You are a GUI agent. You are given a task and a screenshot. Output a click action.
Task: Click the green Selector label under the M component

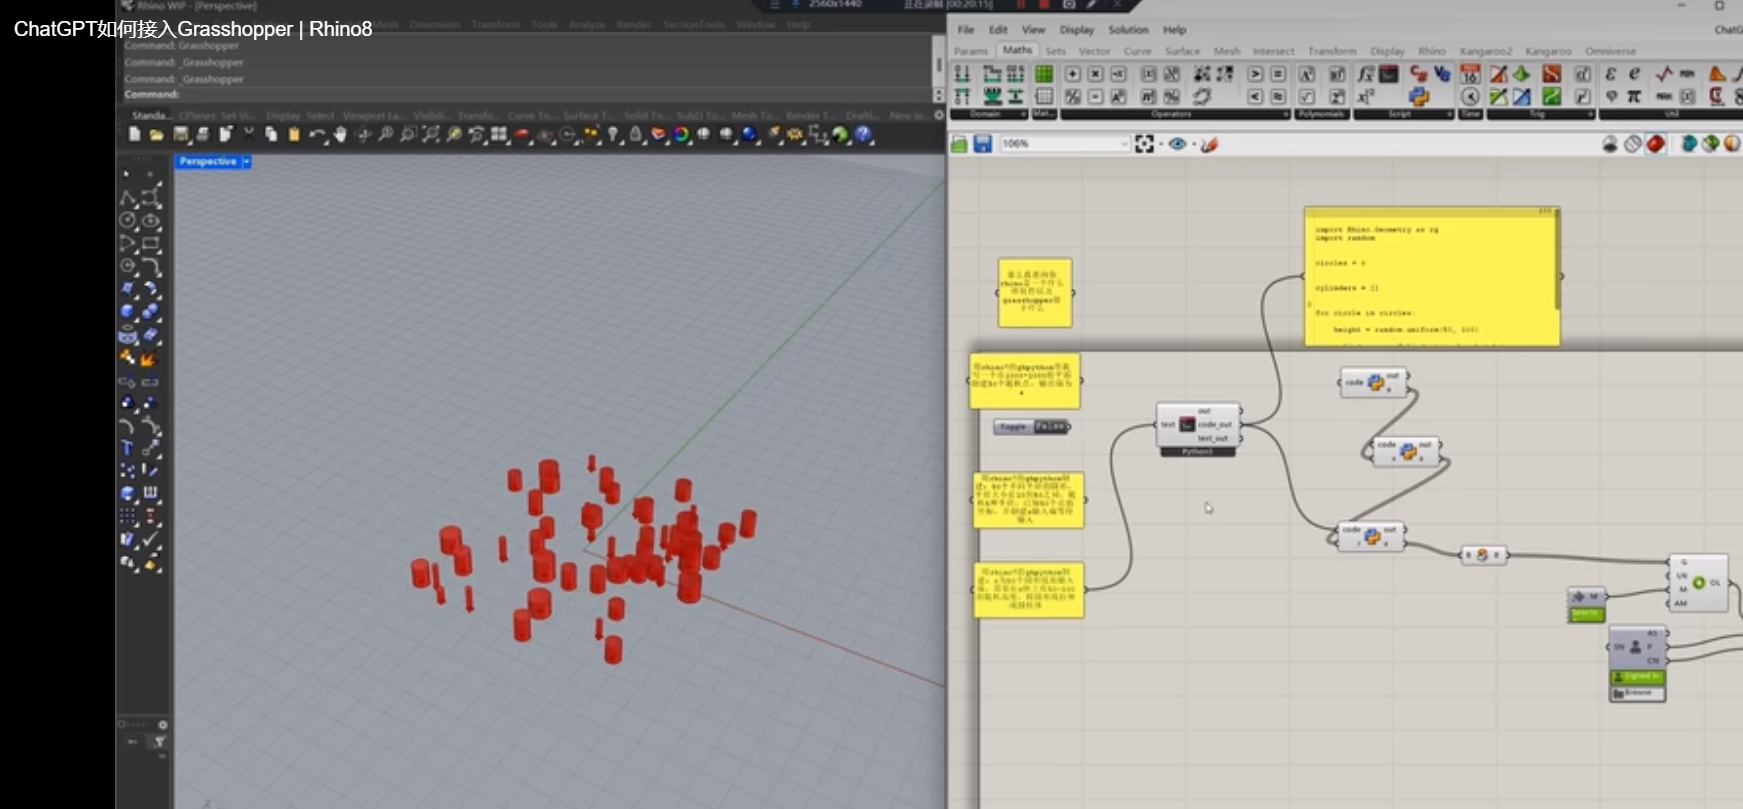pyautogui.click(x=1586, y=613)
